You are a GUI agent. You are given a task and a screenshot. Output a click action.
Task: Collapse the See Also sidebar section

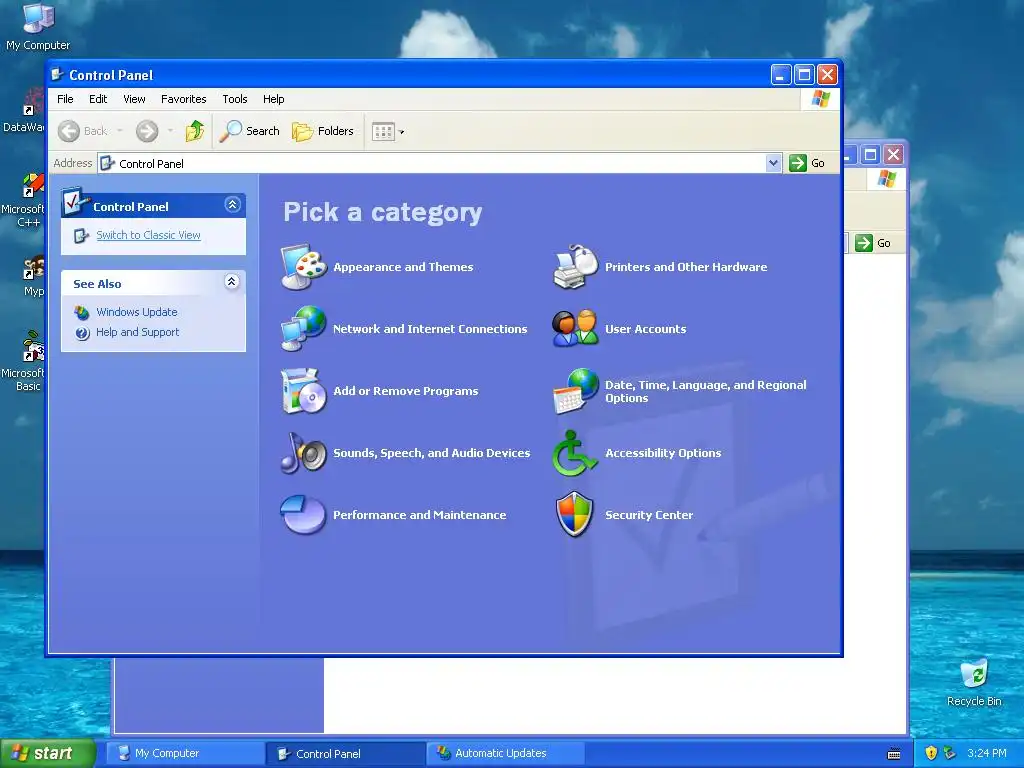pyautogui.click(x=232, y=281)
